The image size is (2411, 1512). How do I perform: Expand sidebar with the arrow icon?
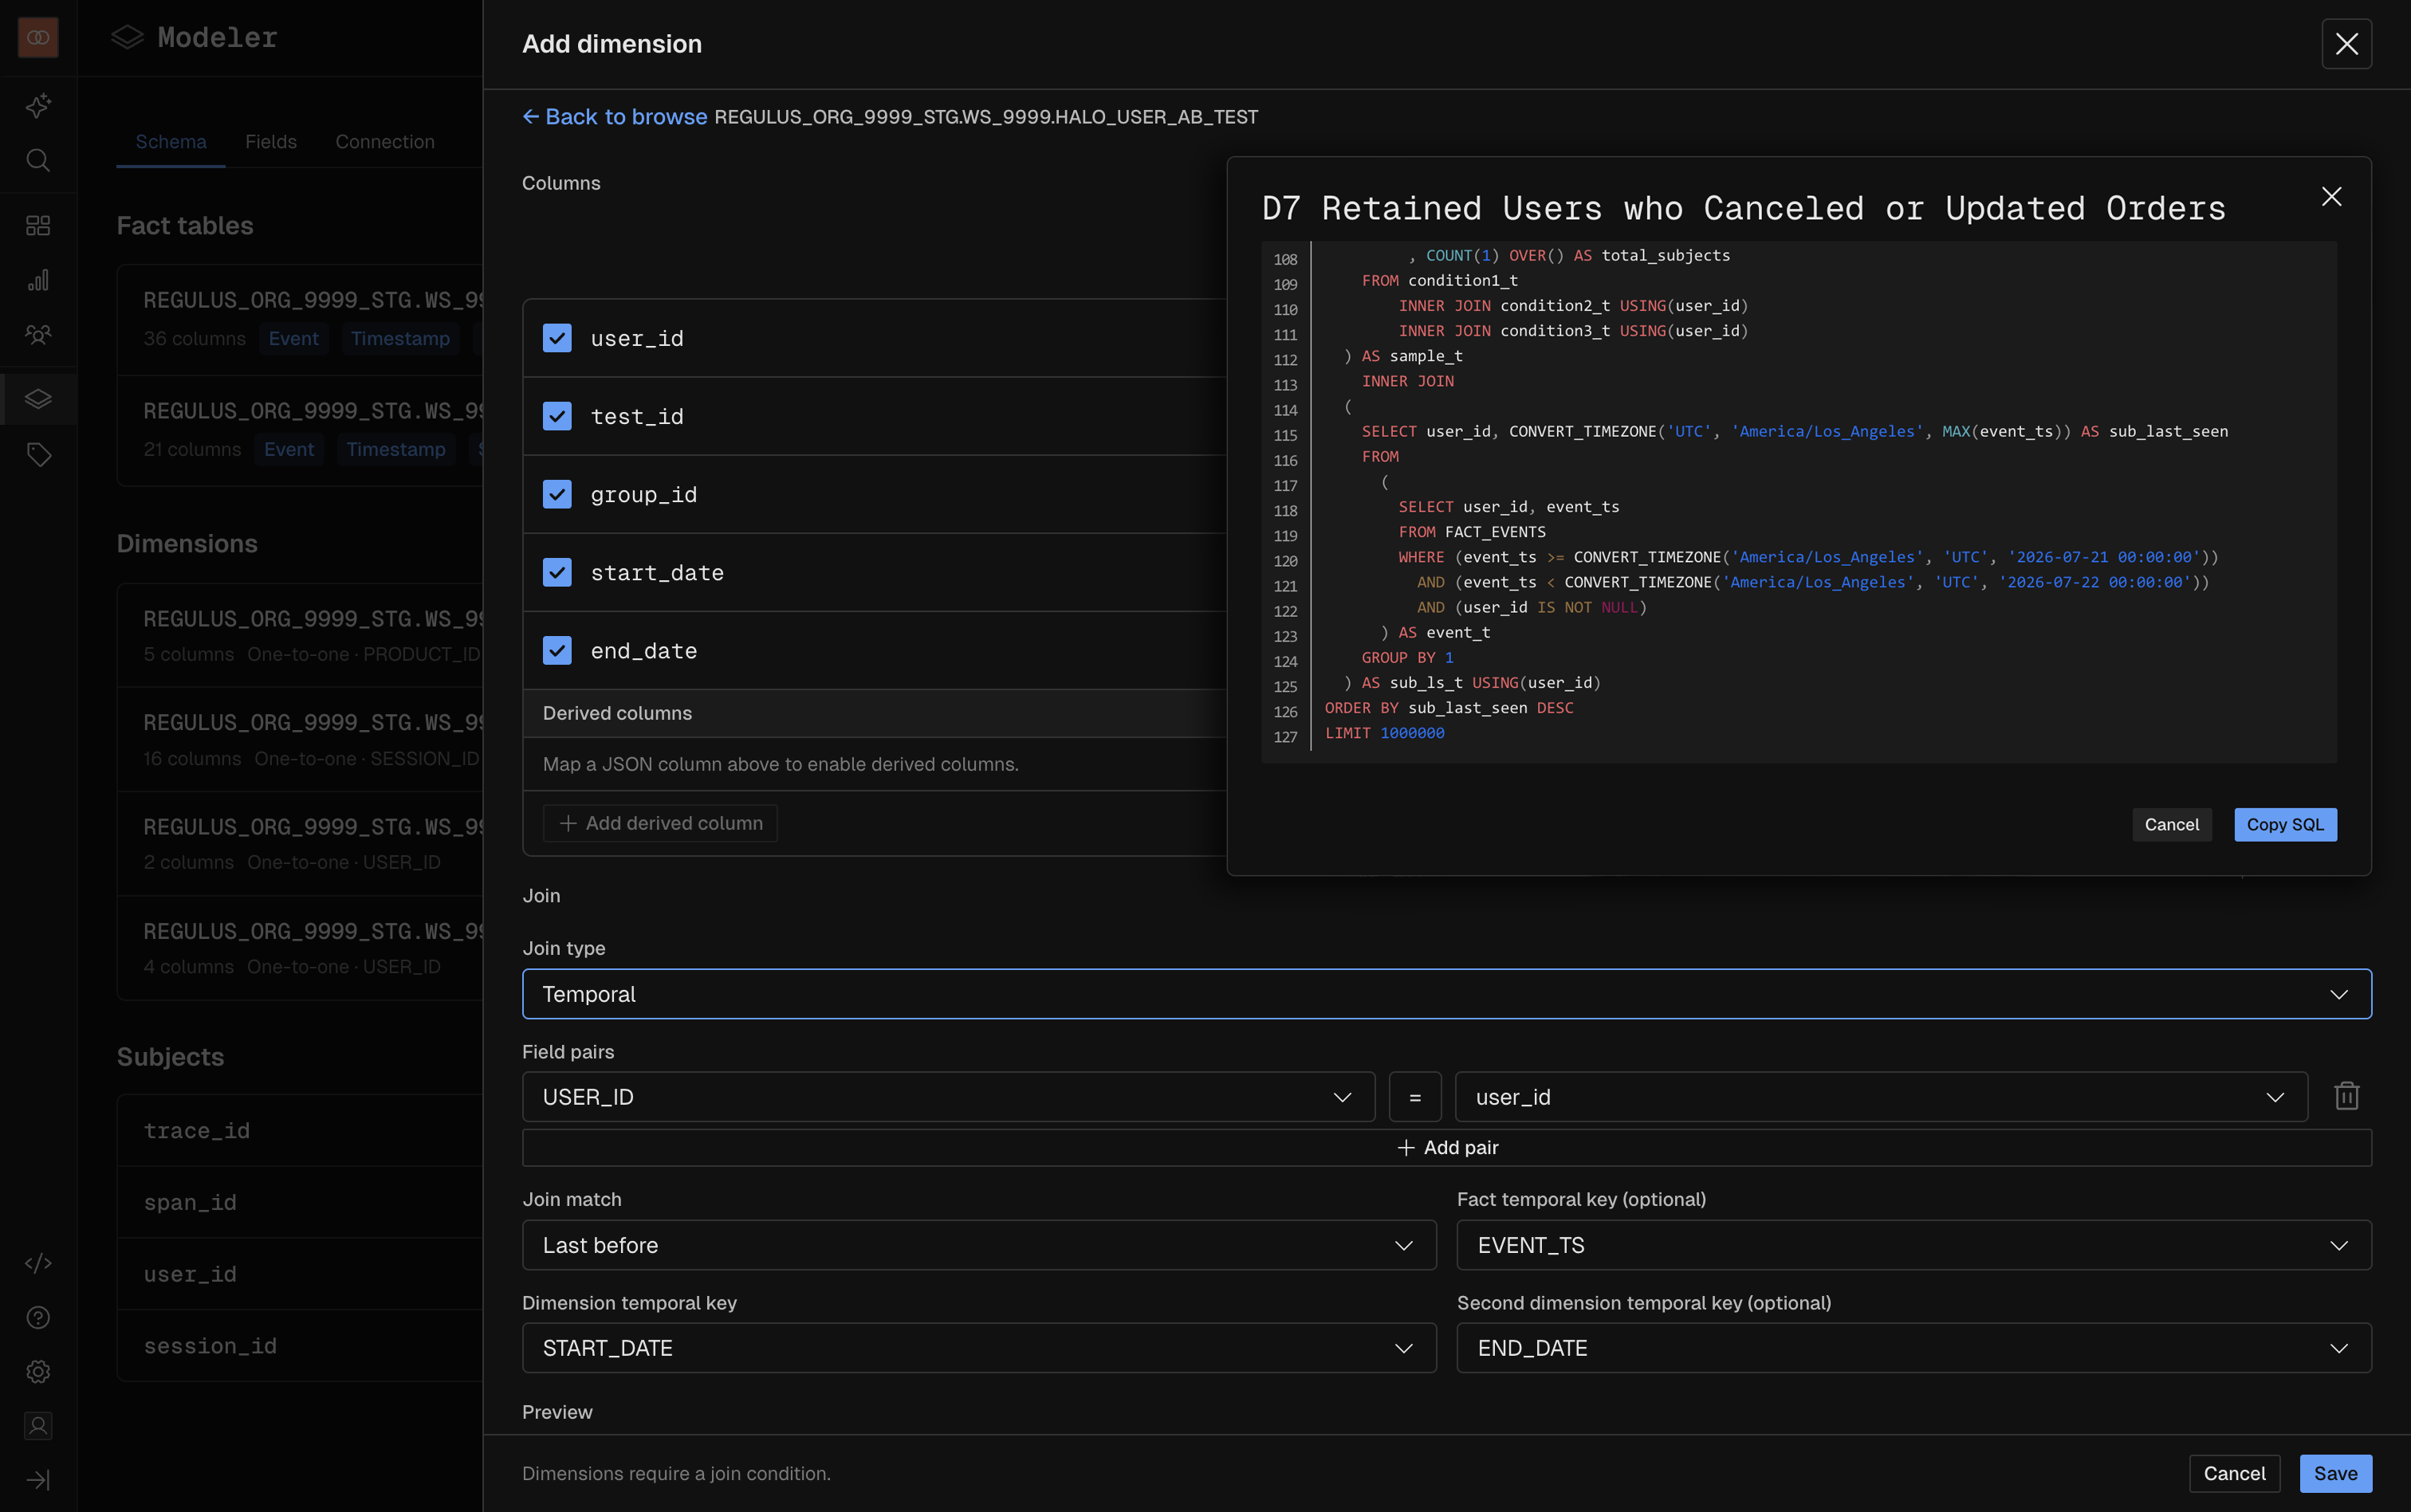[38, 1480]
